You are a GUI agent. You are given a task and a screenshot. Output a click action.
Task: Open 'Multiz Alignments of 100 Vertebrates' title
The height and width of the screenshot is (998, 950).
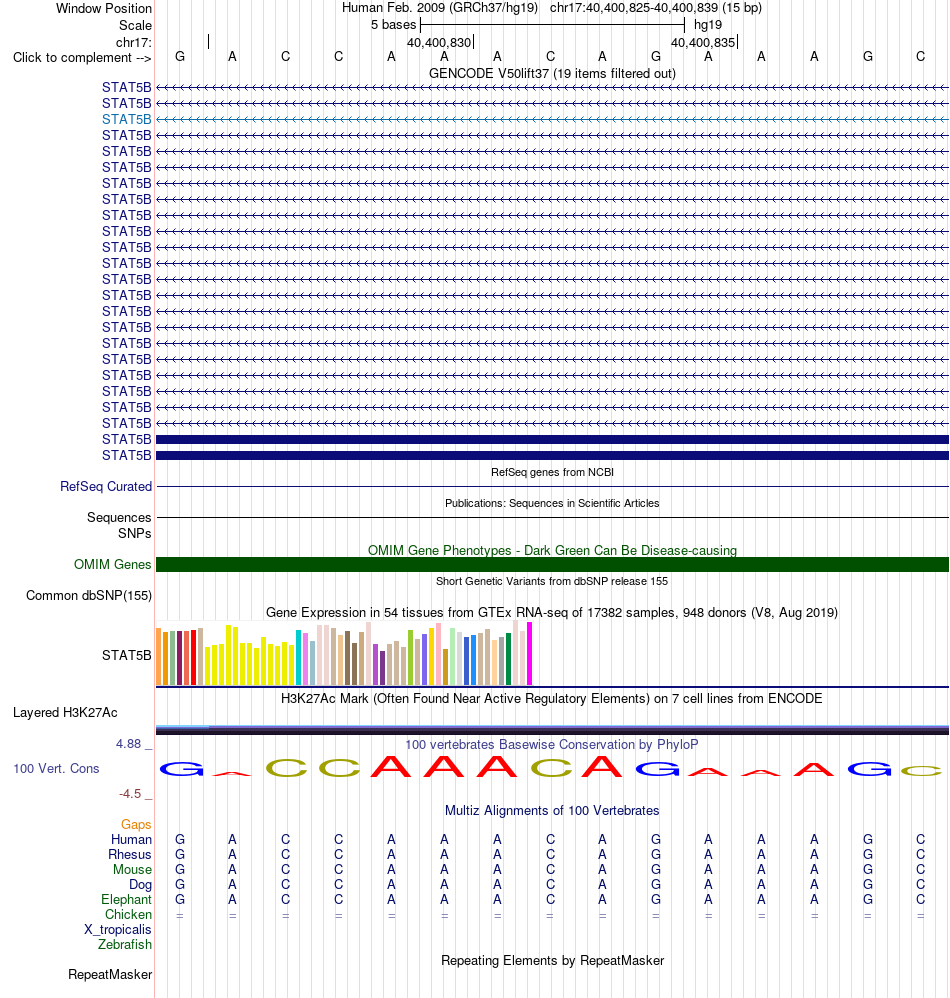[552, 810]
